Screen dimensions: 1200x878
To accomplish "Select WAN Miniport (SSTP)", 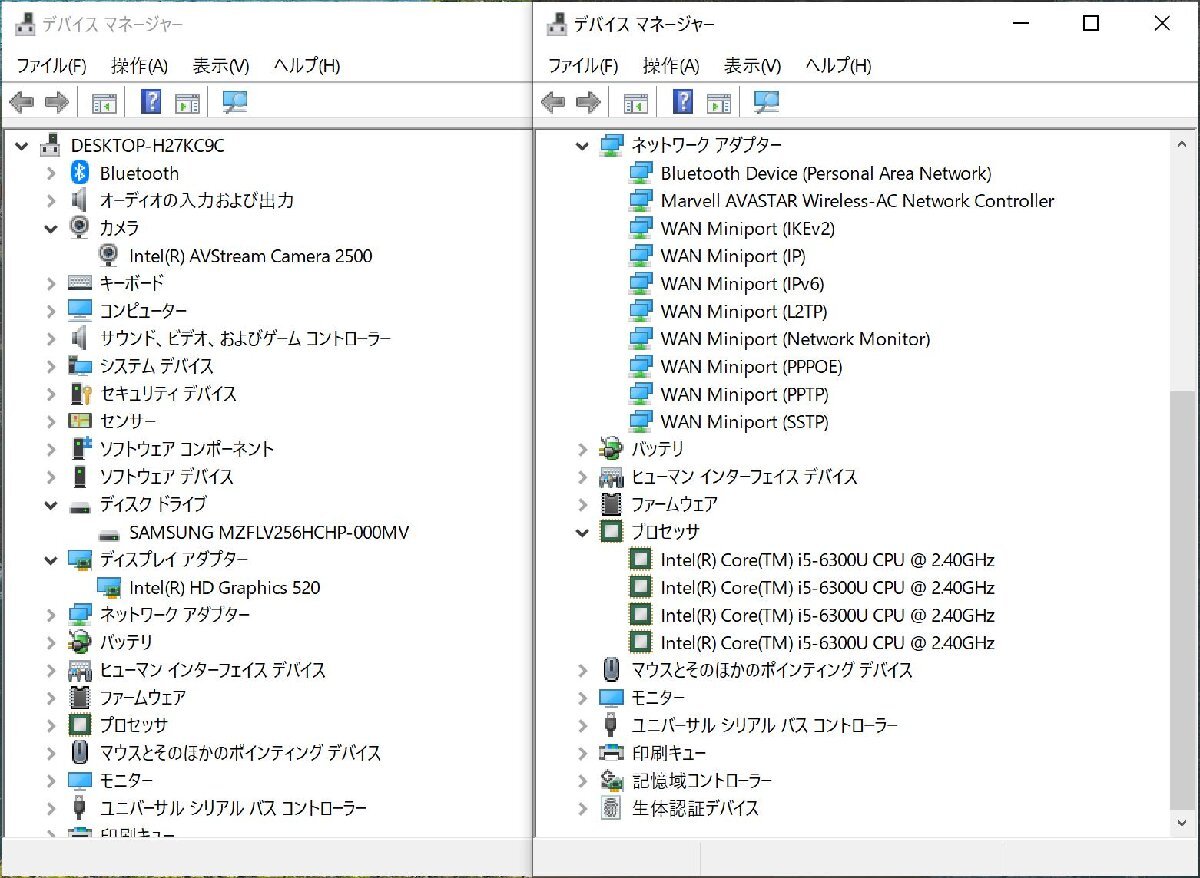I will click(x=744, y=421).
